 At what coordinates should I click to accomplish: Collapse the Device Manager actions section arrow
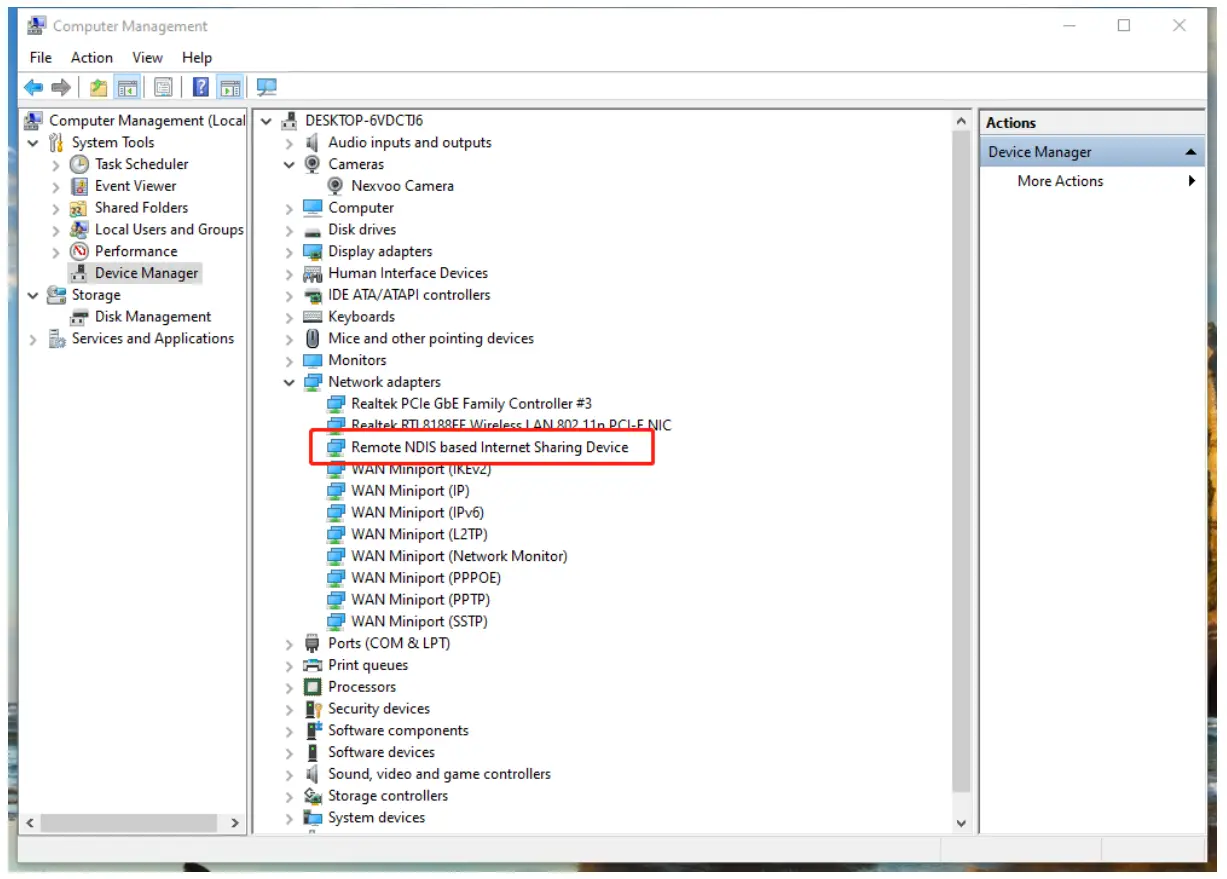[1190, 152]
